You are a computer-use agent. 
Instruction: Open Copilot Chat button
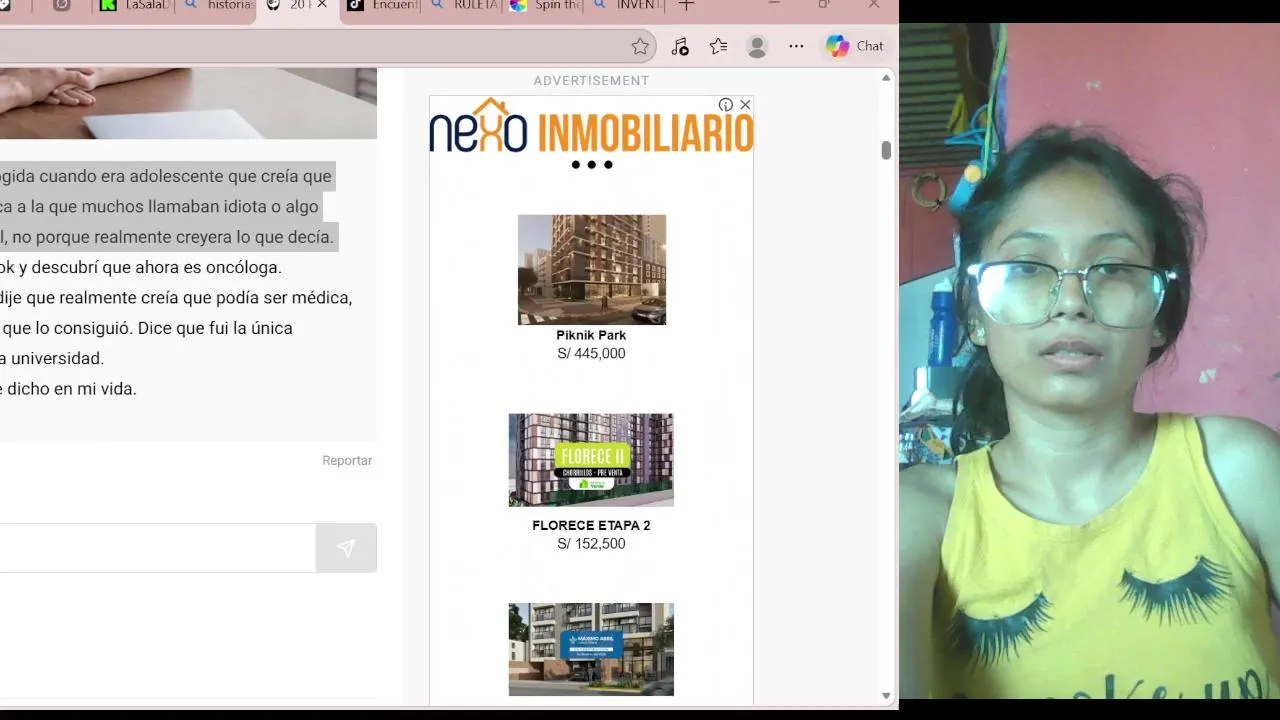855,46
